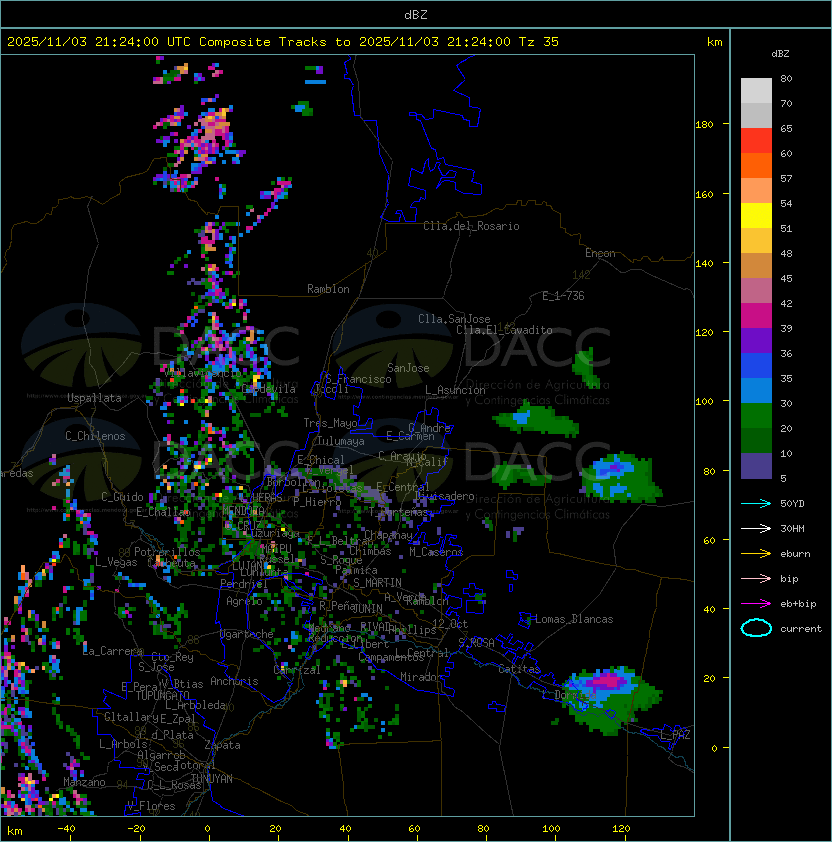Image resolution: width=832 pixels, height=842 pixels.
Task: Click the Zapata place label
Action: click(x=222, y=745)
